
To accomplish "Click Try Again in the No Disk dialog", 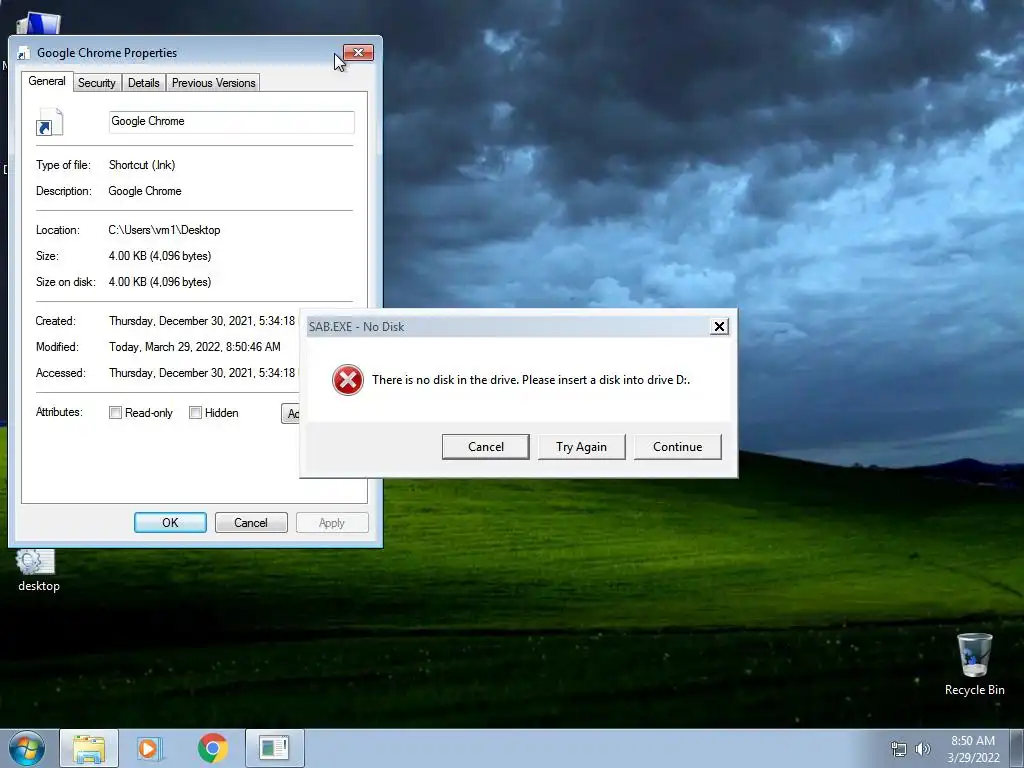I will [581, 447].
